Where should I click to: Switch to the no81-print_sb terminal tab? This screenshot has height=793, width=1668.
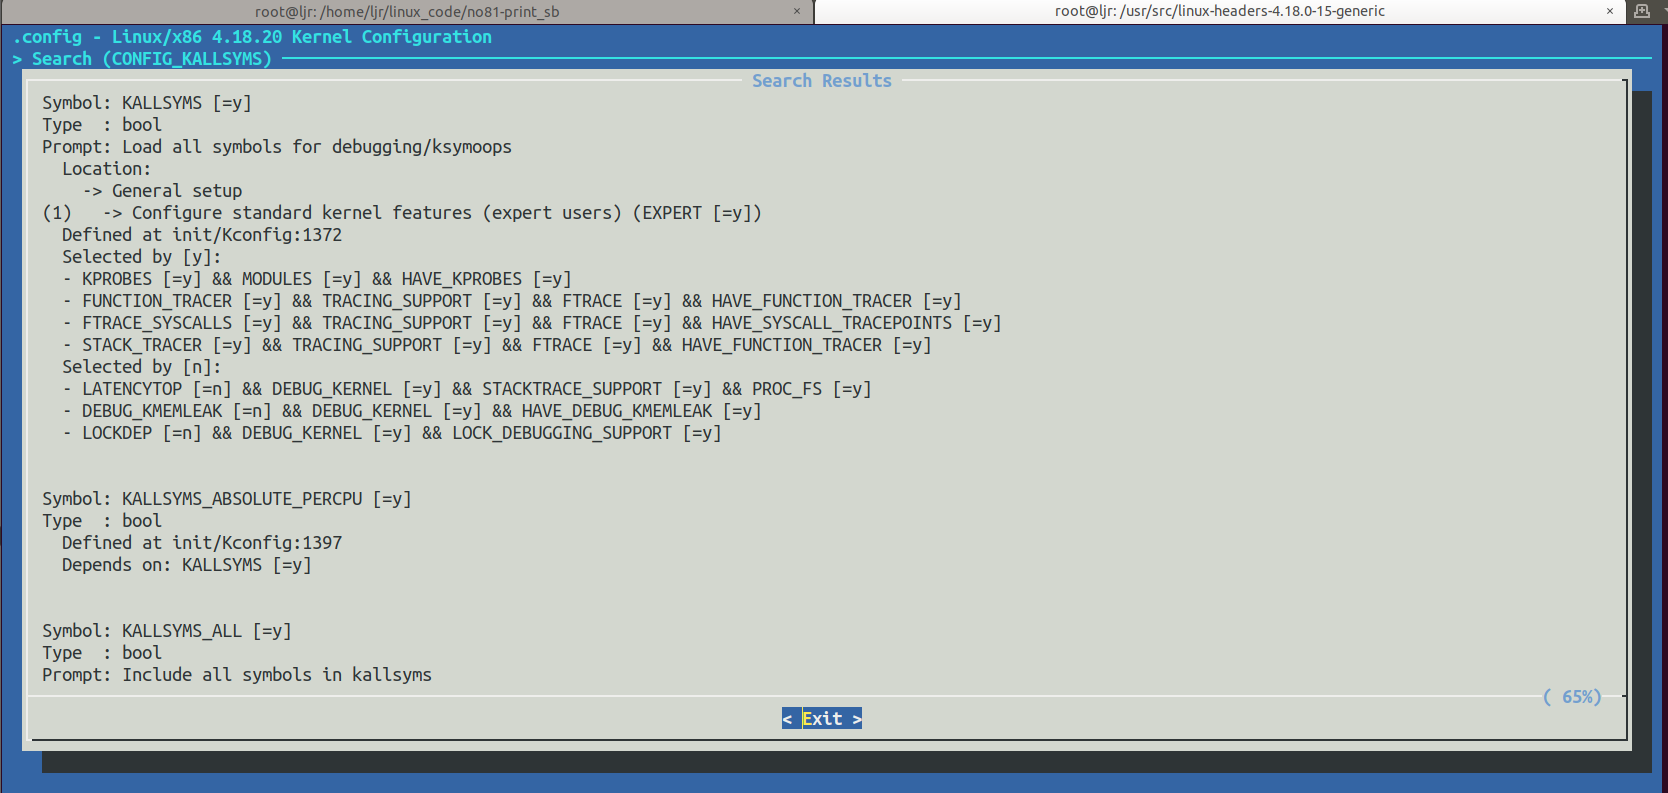407,12
